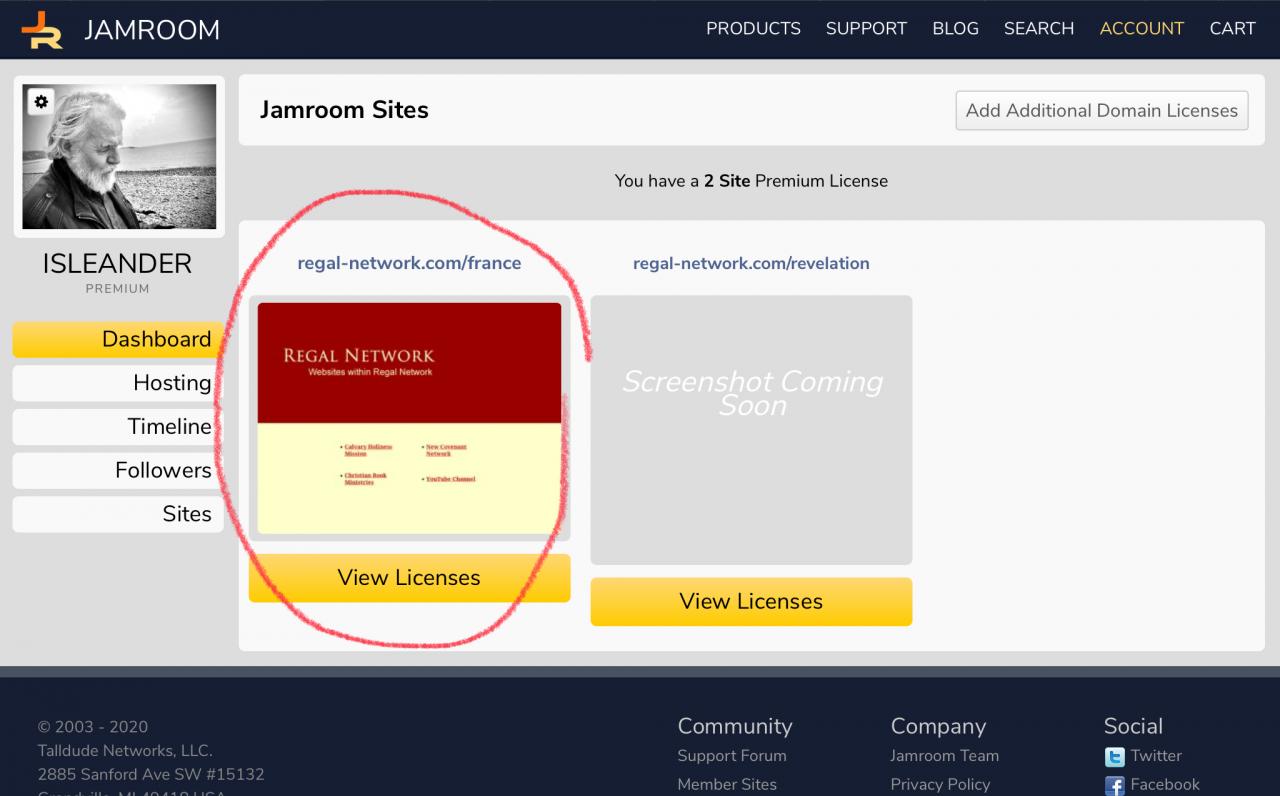Click the Regal Network site screenshot thumbnail
The height and width of the screenshot is (796, 1280).
pos(409,418)
